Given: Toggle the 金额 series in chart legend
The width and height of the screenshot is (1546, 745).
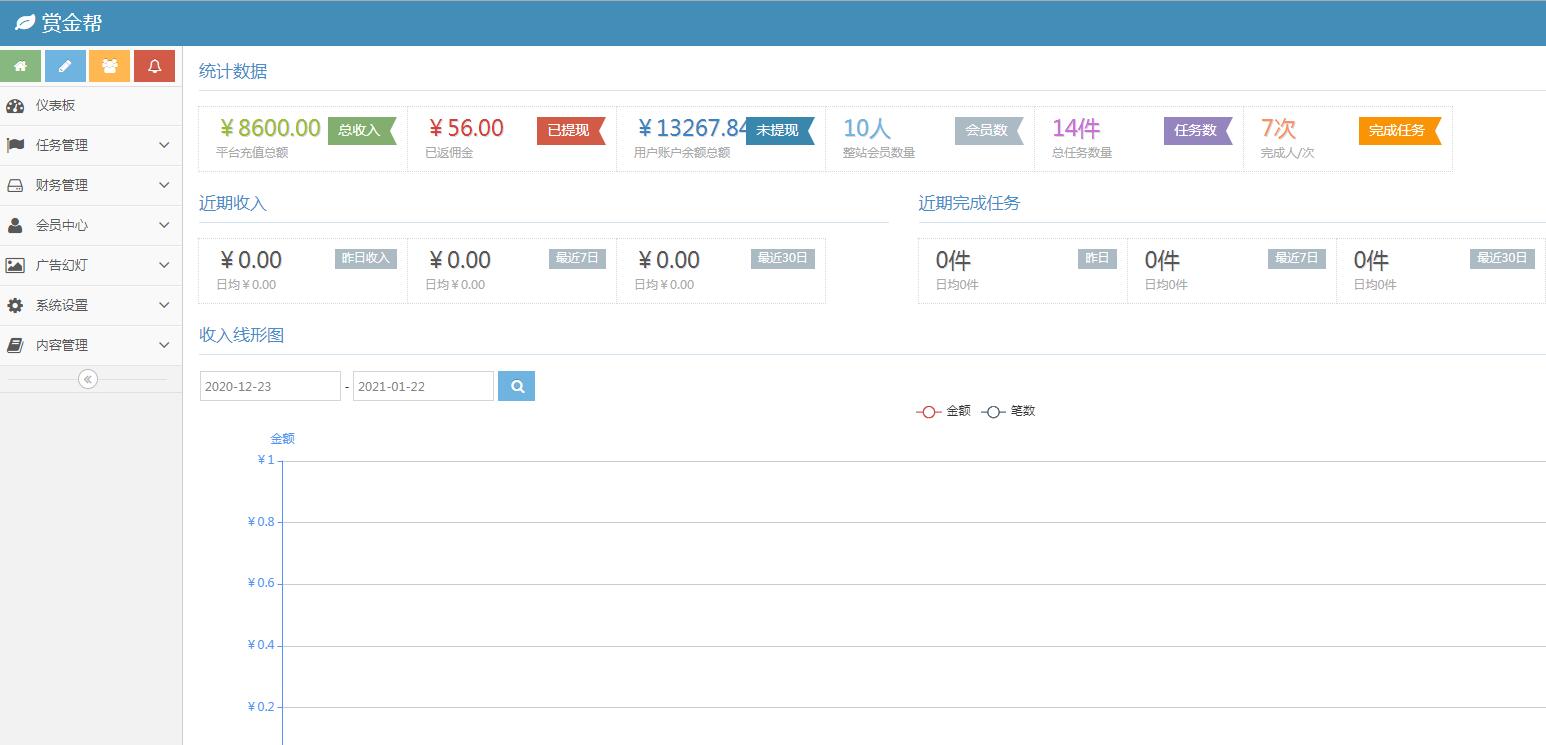Looking at the screenshot, I should (943, 411).
